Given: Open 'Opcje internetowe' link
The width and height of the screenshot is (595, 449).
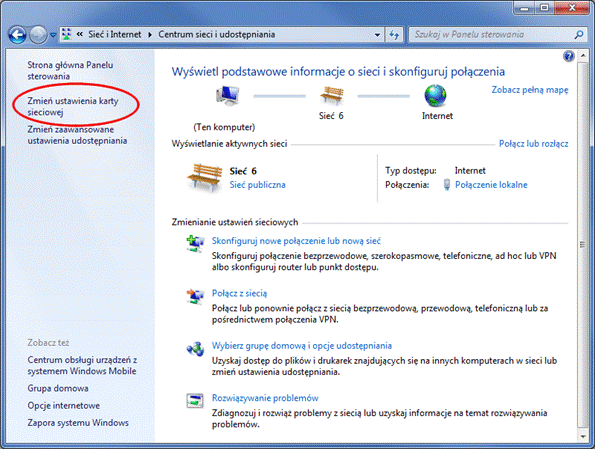Looking at the screenshot, I should click(63, 406).
